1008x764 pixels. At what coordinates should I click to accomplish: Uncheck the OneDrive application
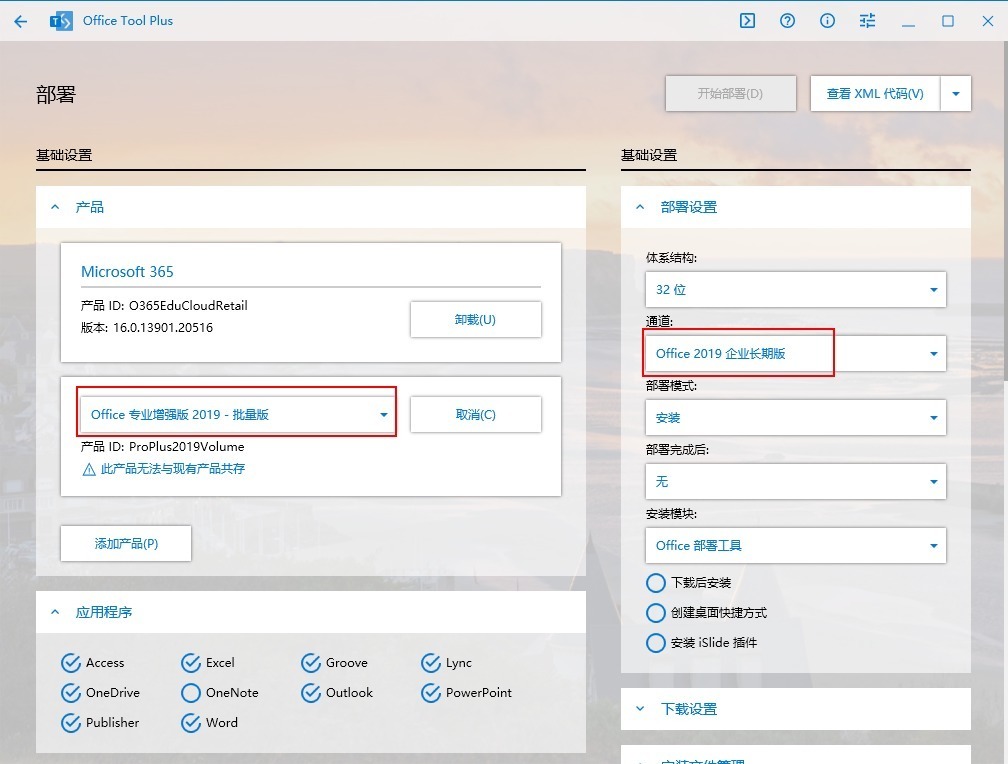pos(71,693)
